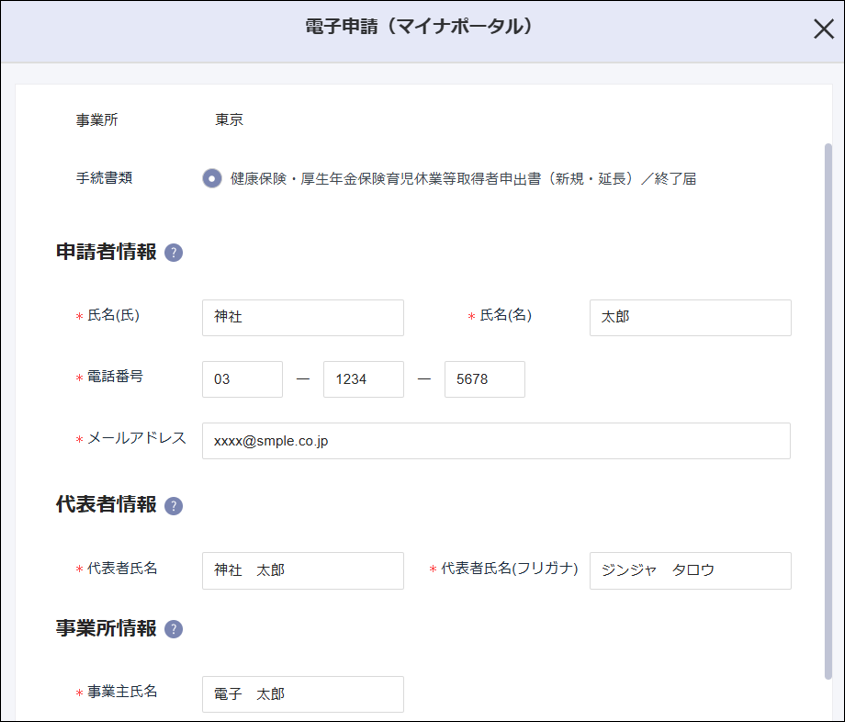This screenshot has width=845, height=722.
Task: Click the 東京 office name text
Action: tap(229, 120)
